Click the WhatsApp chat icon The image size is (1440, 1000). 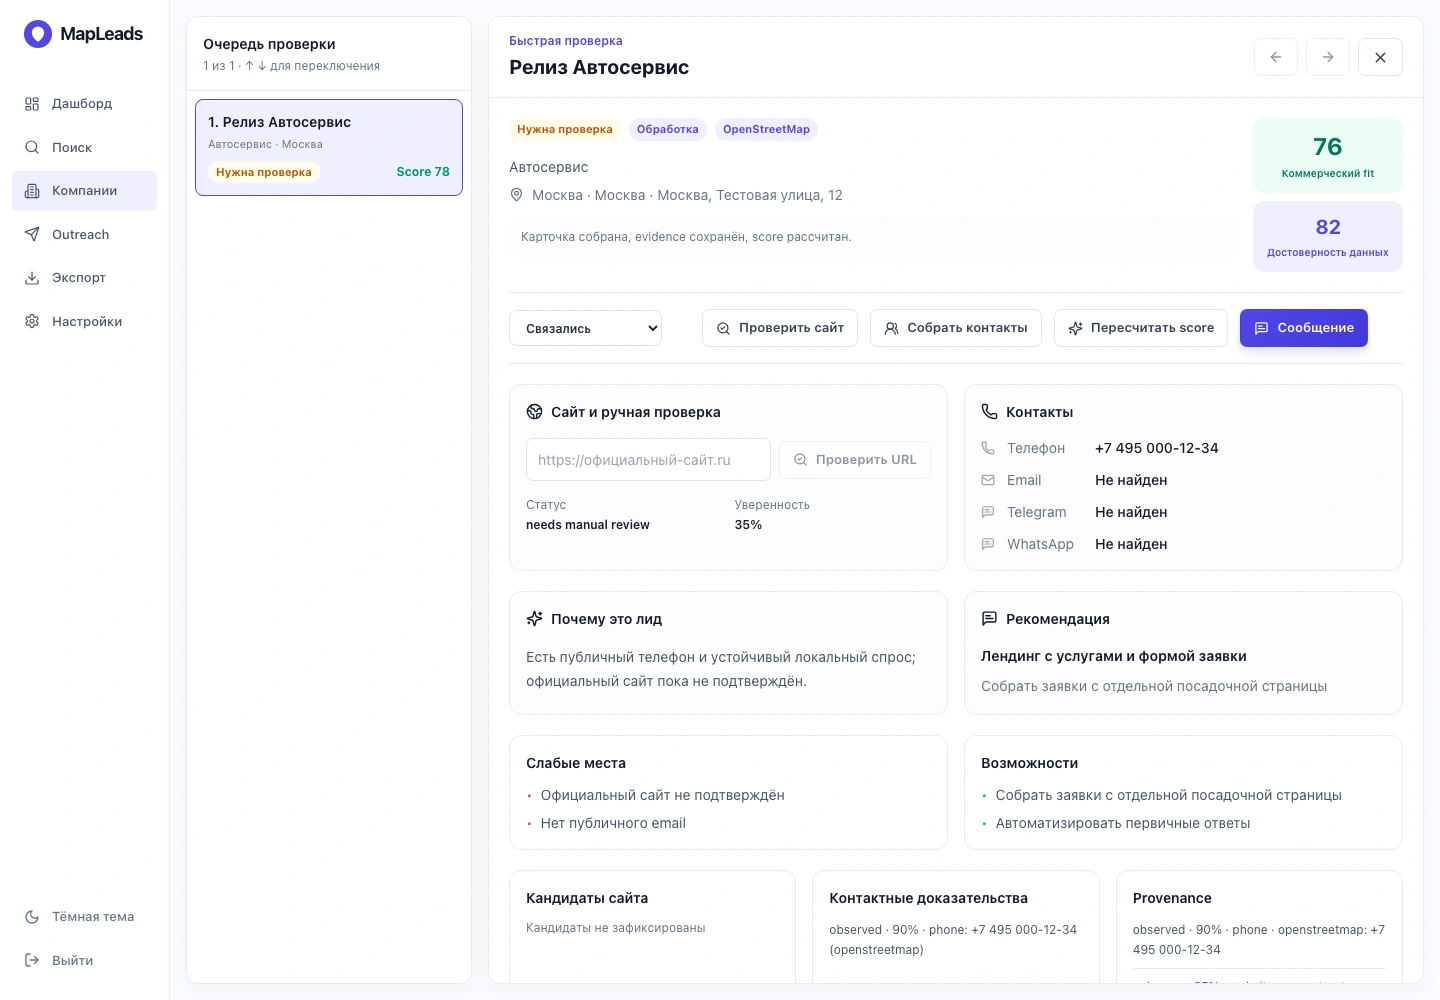click(988, 544)
